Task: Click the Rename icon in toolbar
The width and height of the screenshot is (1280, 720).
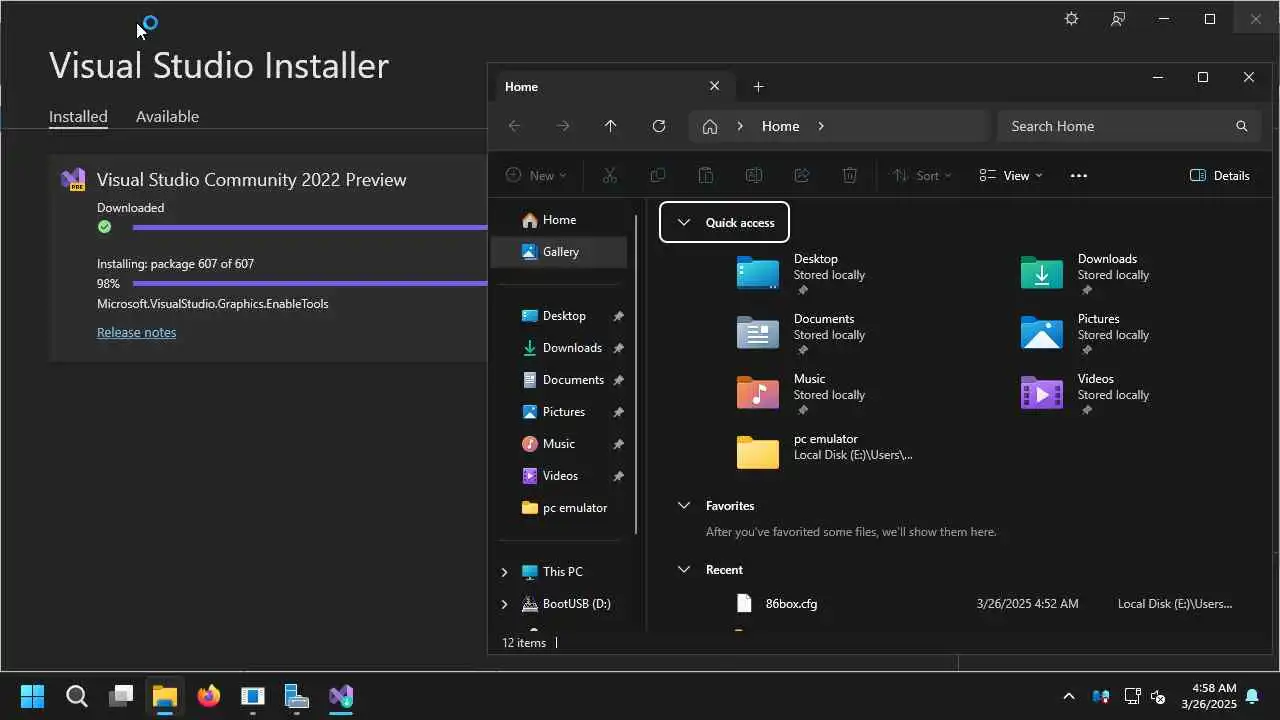Action: [754, 175]
